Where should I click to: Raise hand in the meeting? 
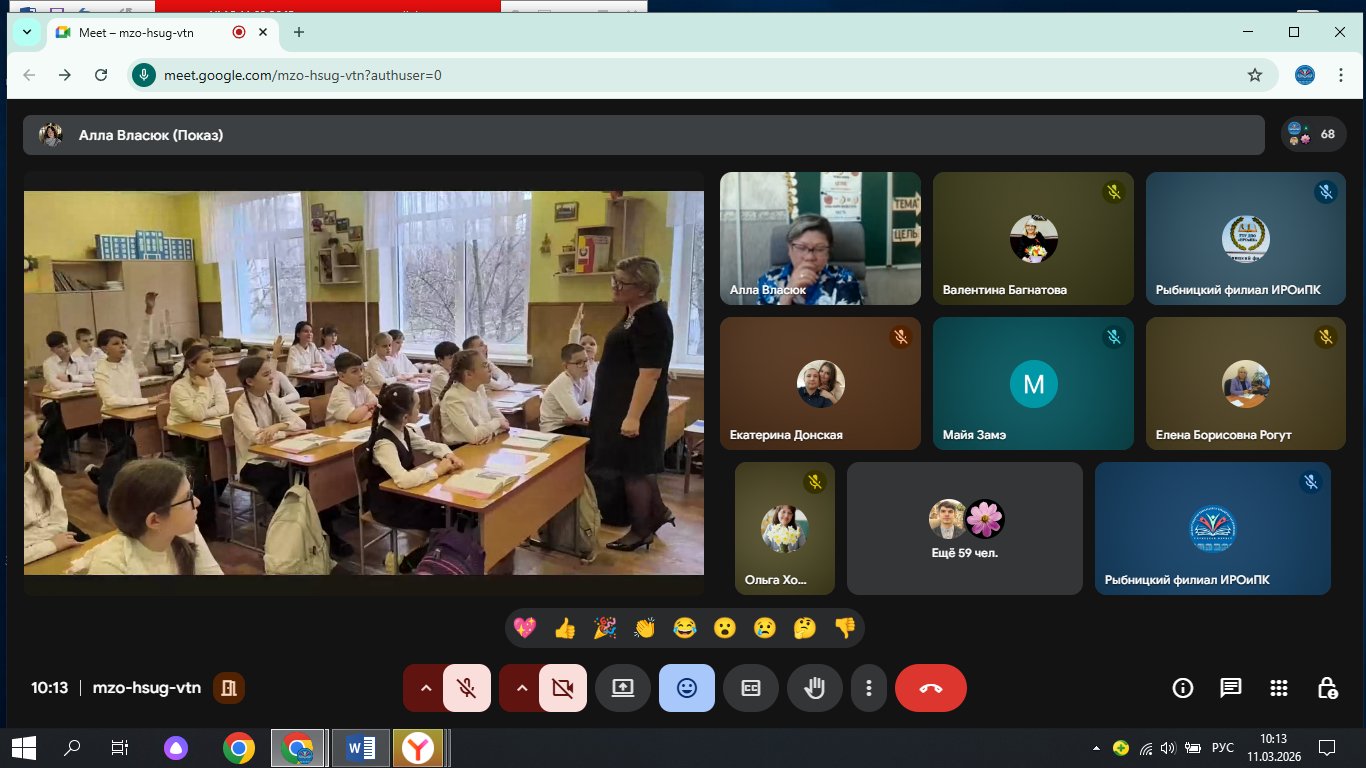(x=815, y=688)
